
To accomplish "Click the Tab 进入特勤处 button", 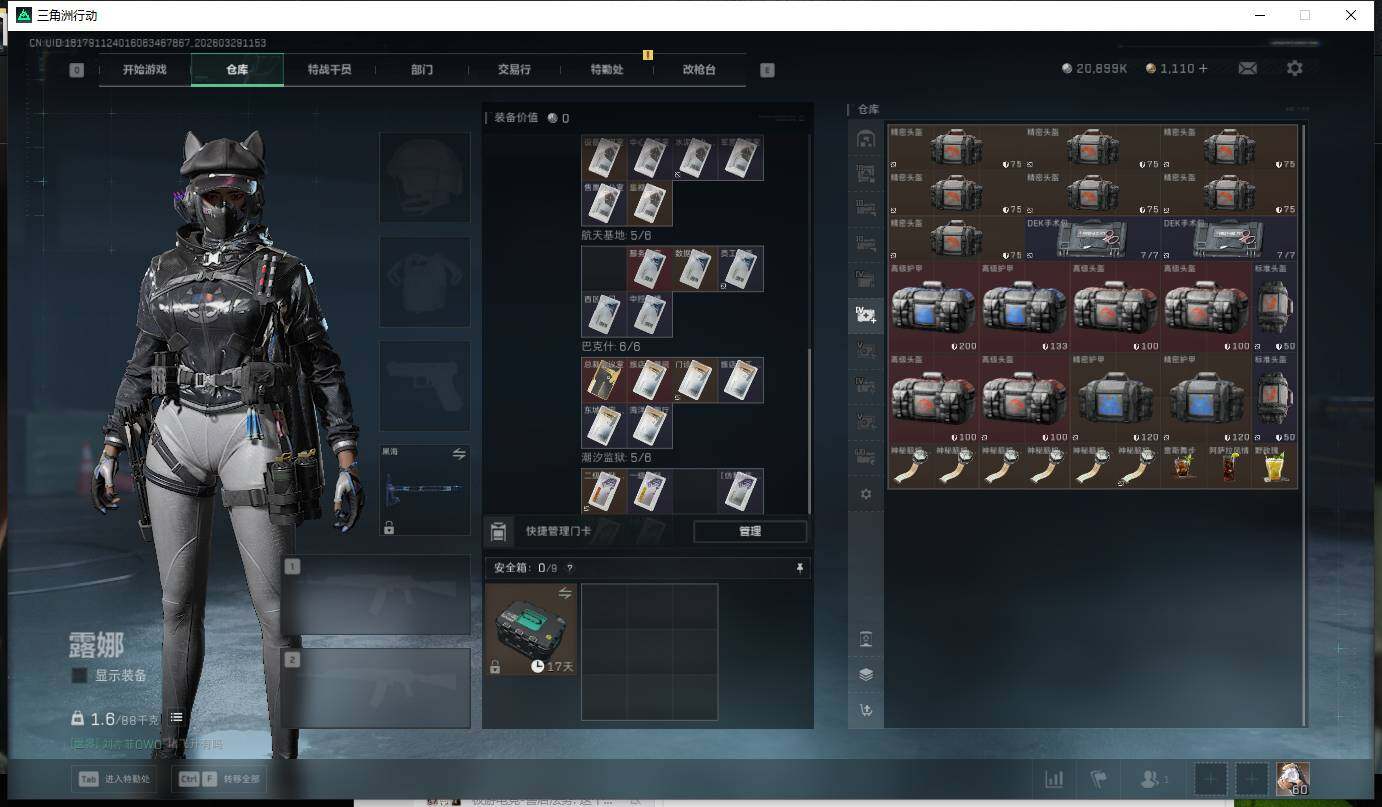I will coord(113,779).
